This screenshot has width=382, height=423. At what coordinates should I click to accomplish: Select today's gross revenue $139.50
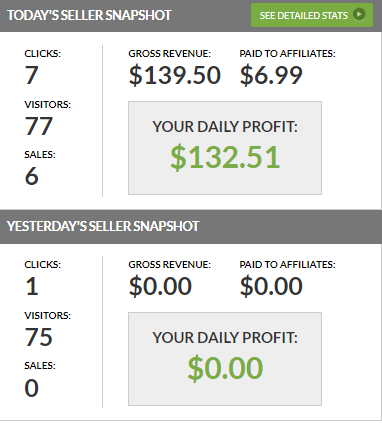click(175, 75)
